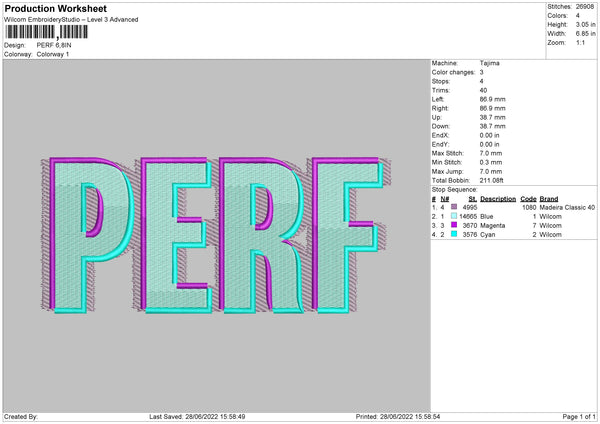The height and width of the screenshot is (424, 600).
Task: Click the Description column header
Action: [497, 198]
